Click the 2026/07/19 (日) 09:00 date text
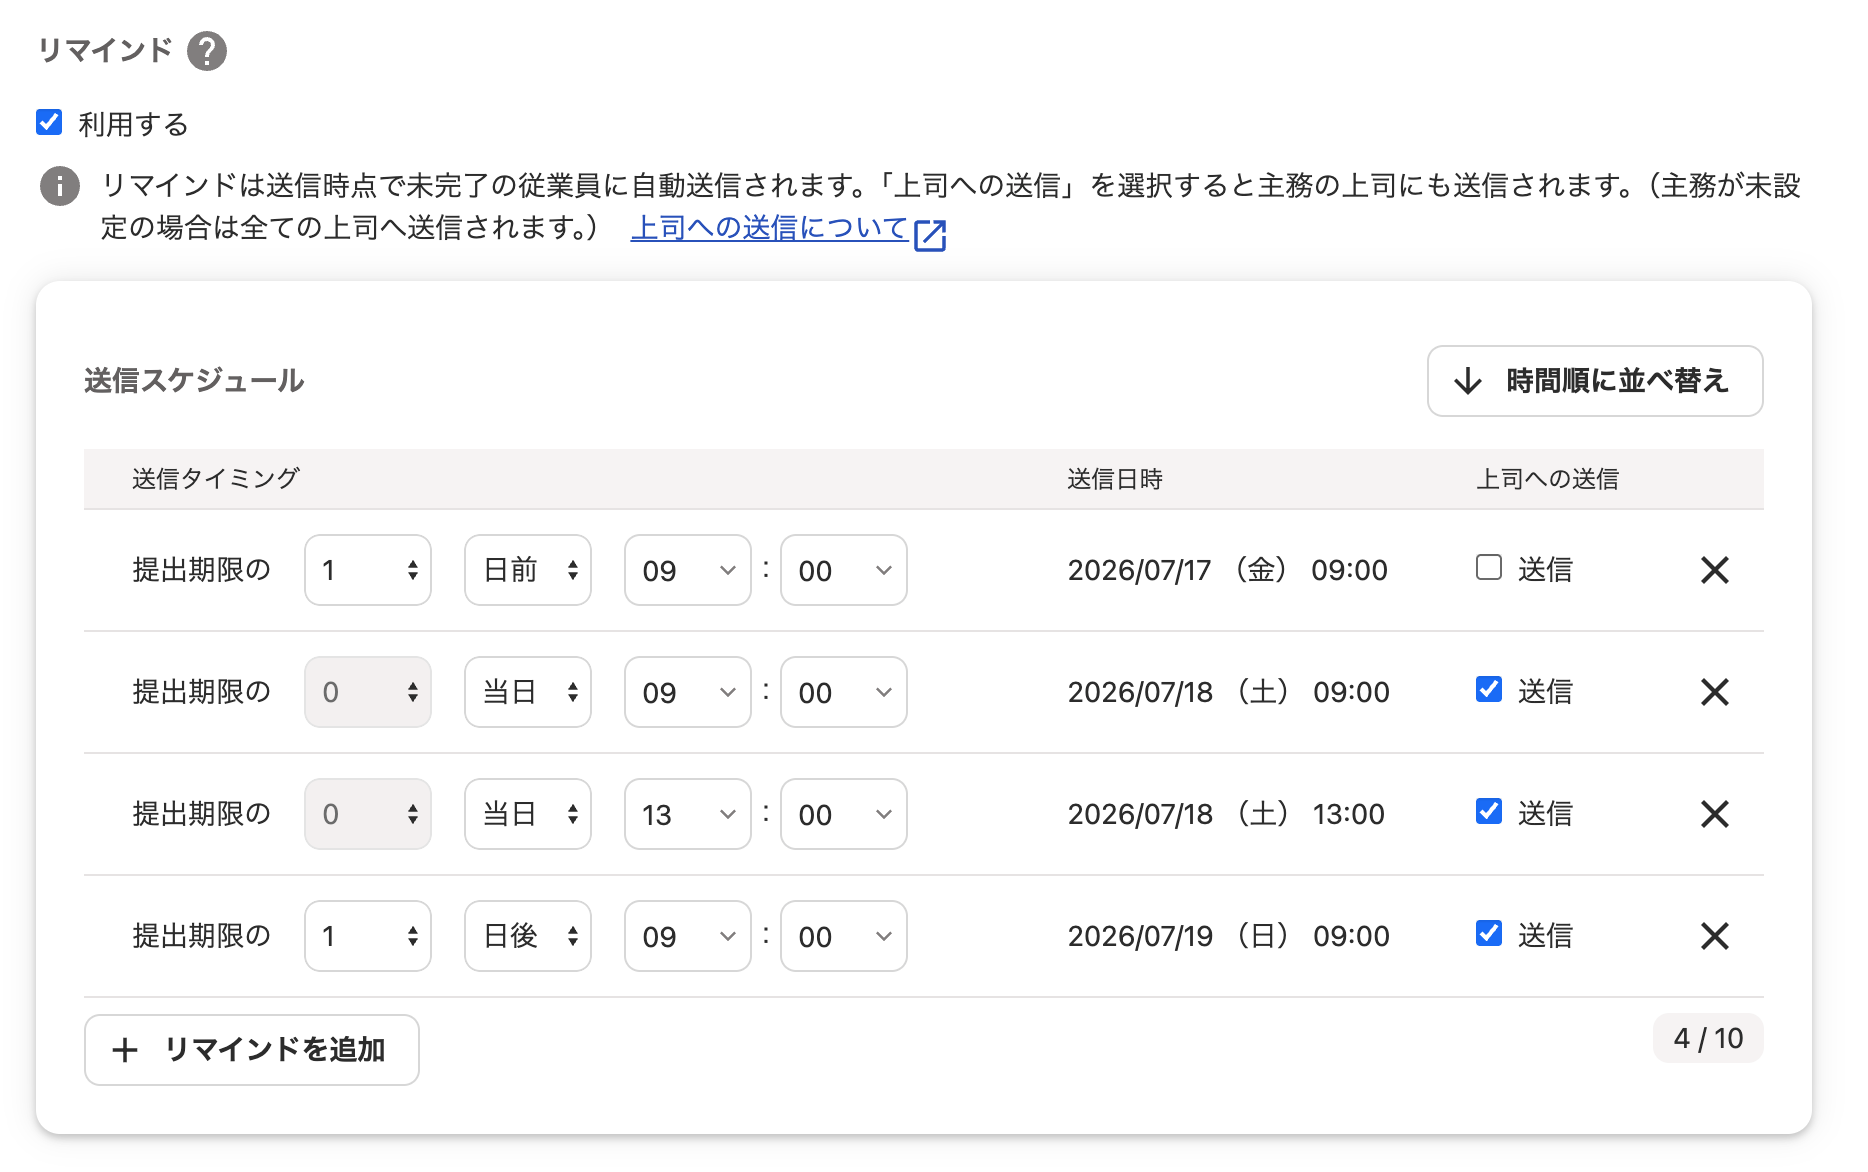This screenshot has height=1172, width=1868. pos(1229,936)
